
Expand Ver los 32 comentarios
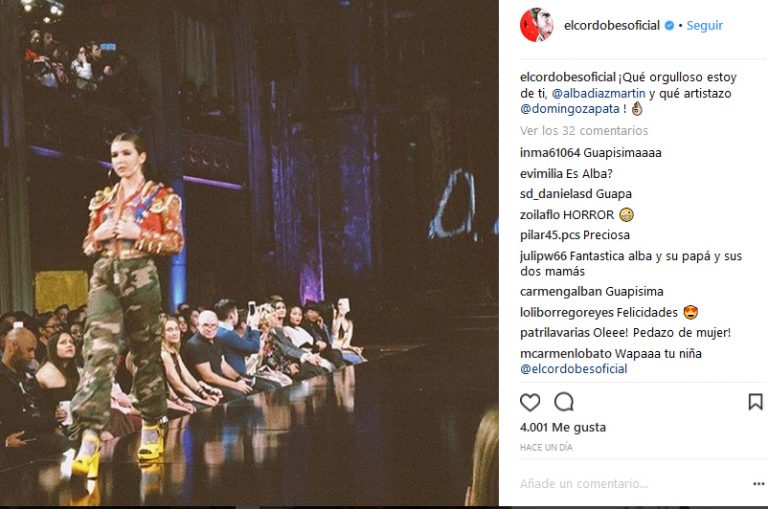click(x=584, y=131)
